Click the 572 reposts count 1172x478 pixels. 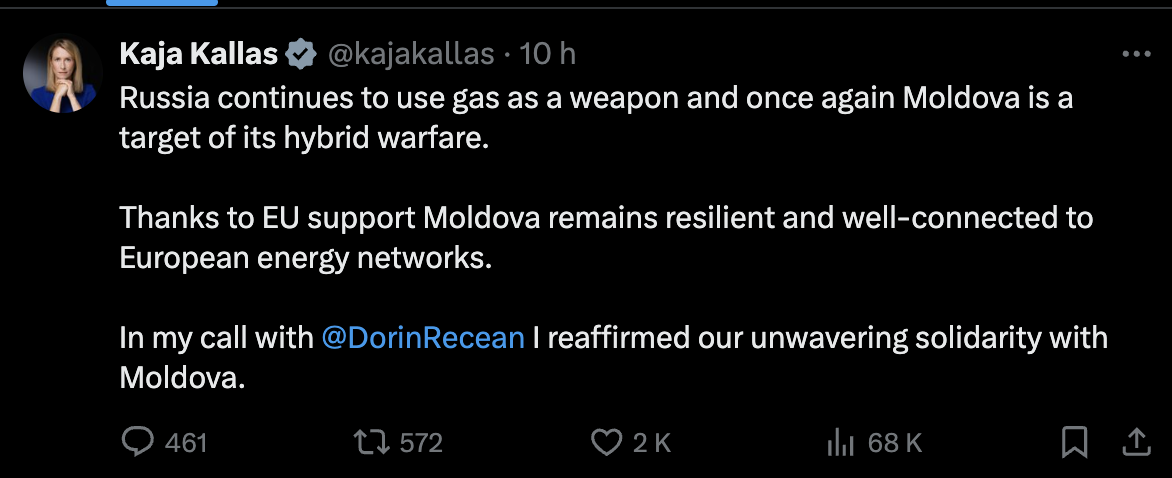tap(420, 442)
